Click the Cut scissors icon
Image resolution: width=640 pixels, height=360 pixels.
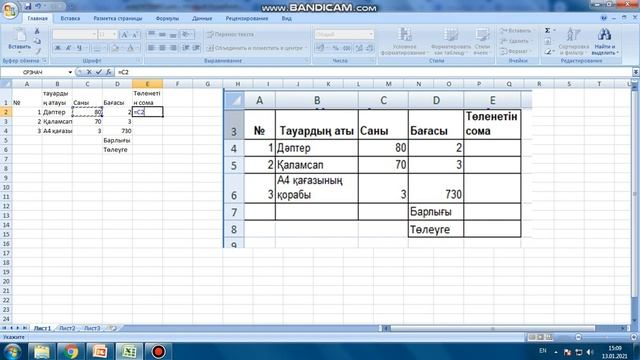click(37, 31)
